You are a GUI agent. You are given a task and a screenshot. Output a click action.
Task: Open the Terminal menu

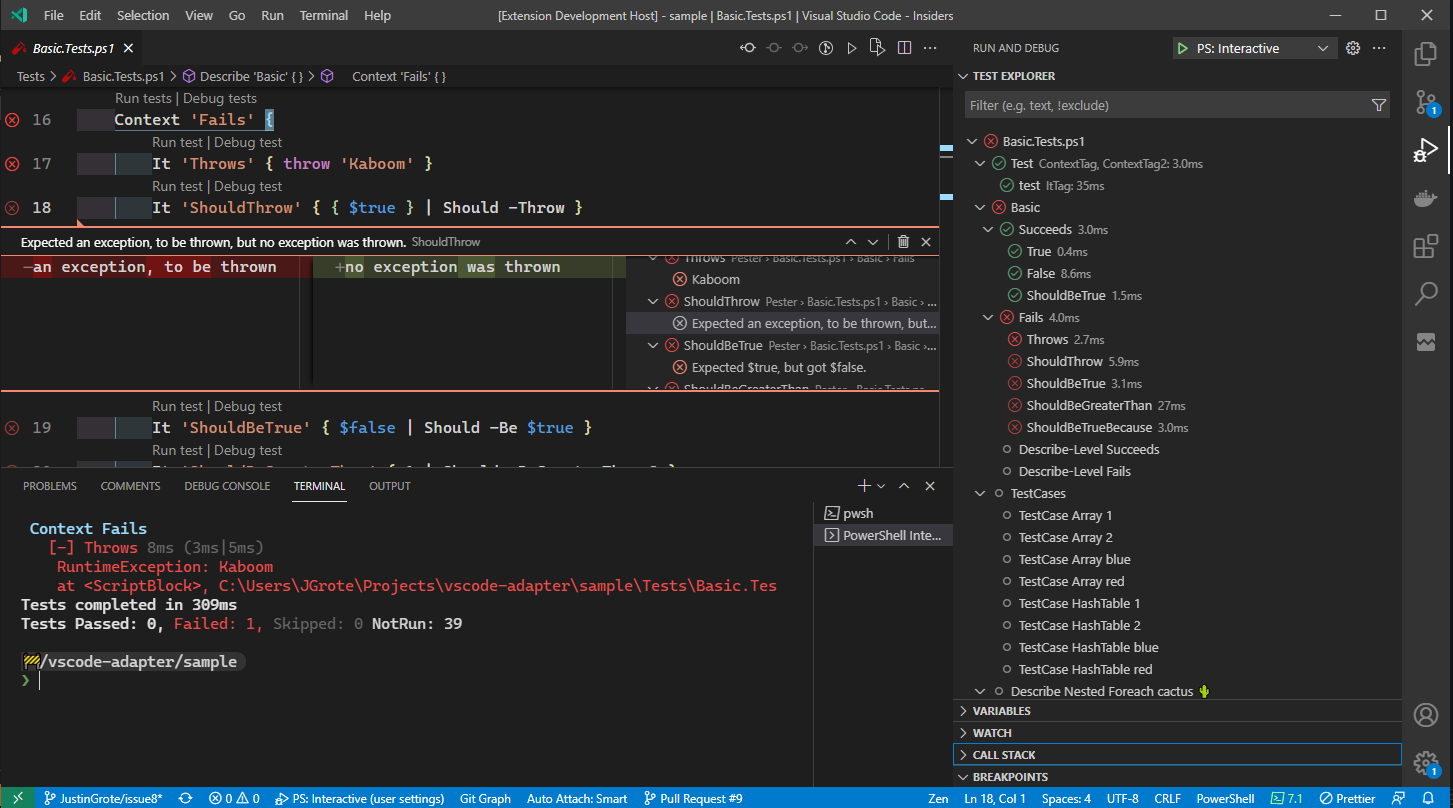tap(324, 16)
